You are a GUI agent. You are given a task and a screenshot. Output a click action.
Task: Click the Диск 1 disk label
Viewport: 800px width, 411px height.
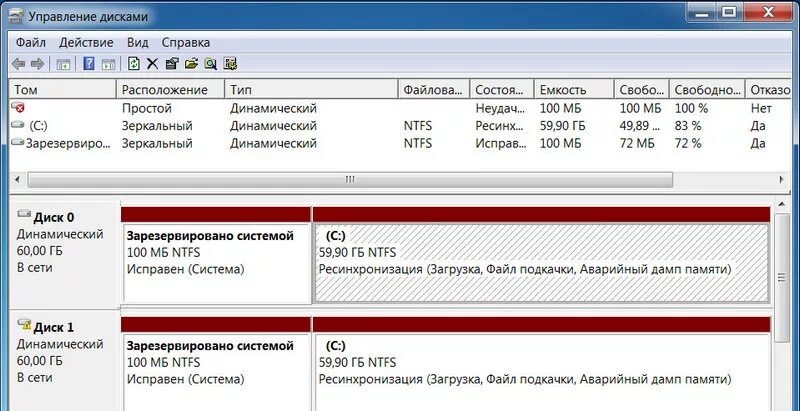(54, 327)
